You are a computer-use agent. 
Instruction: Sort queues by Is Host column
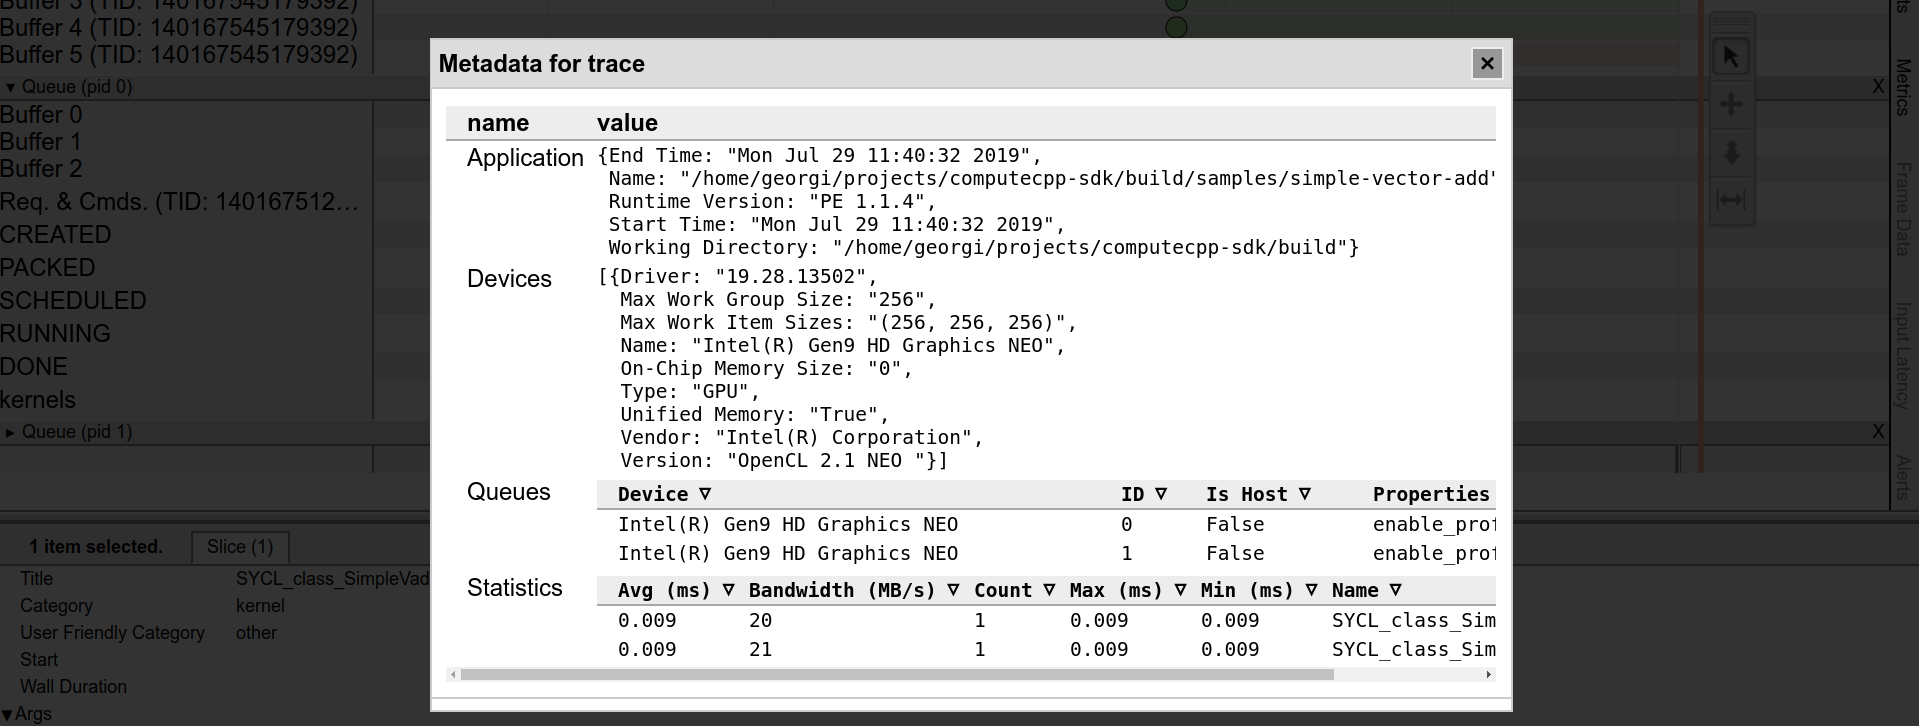(x=1258, y=494)
